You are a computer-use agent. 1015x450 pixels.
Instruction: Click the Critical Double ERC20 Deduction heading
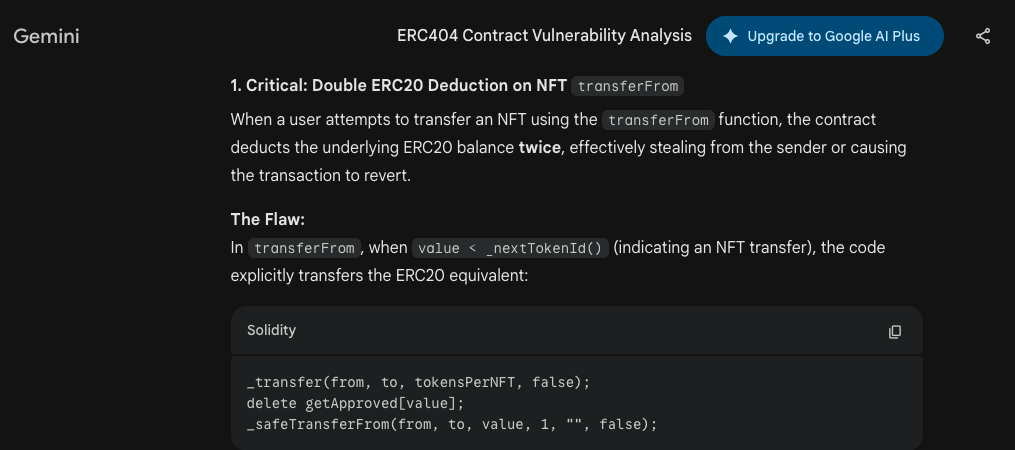pyautogui.click(x=399, y=86)
